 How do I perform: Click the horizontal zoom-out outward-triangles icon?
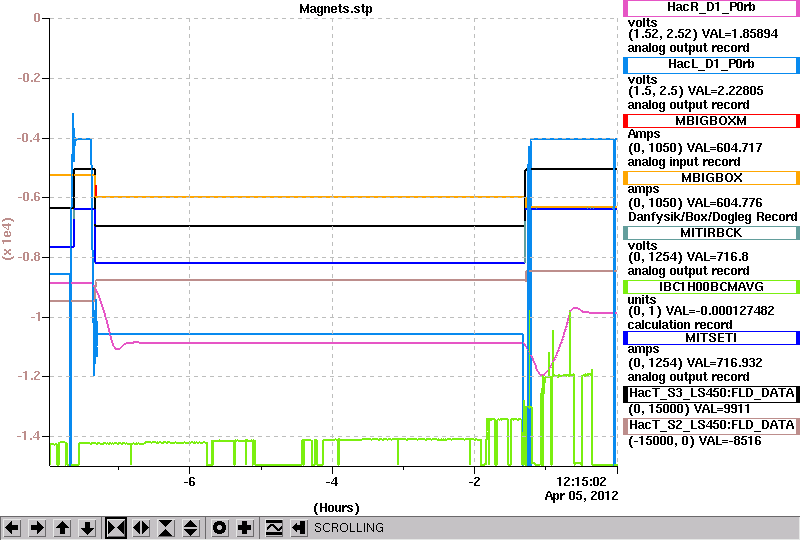click(x=141, y=528)
